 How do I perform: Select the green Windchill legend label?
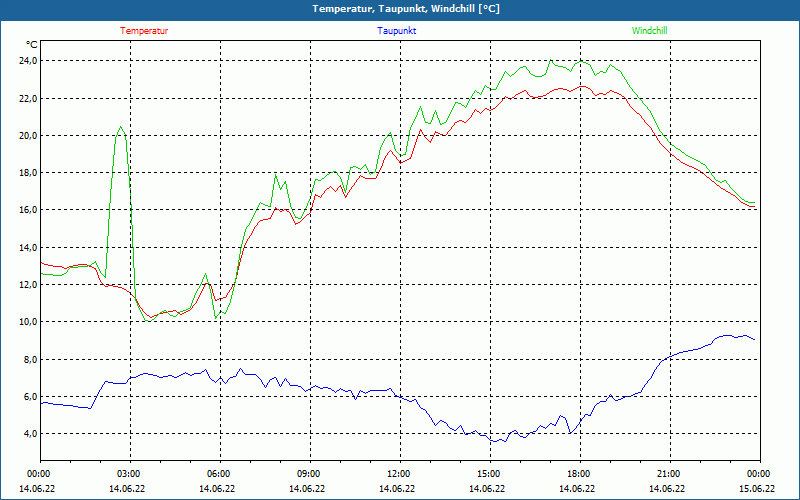[x=649, y=30]
